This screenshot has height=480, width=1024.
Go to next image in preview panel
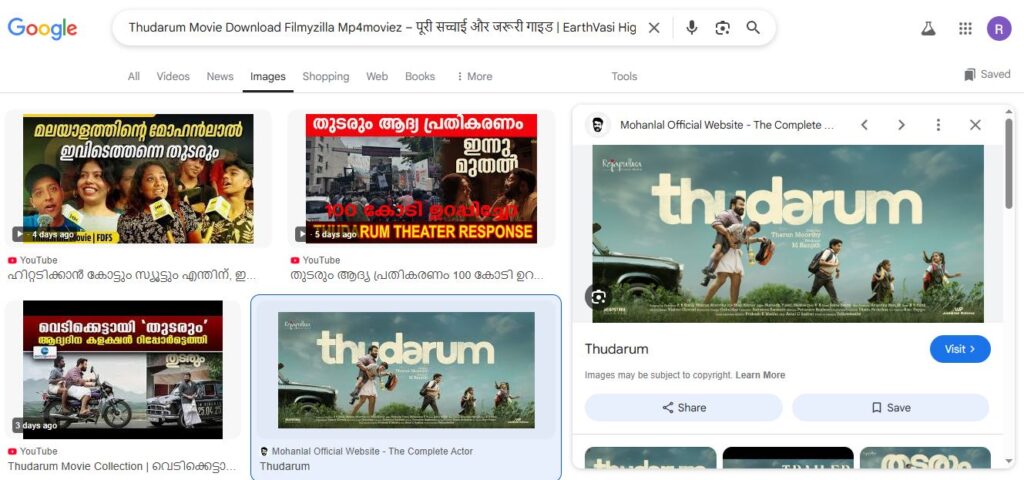(x=901, y=125)
